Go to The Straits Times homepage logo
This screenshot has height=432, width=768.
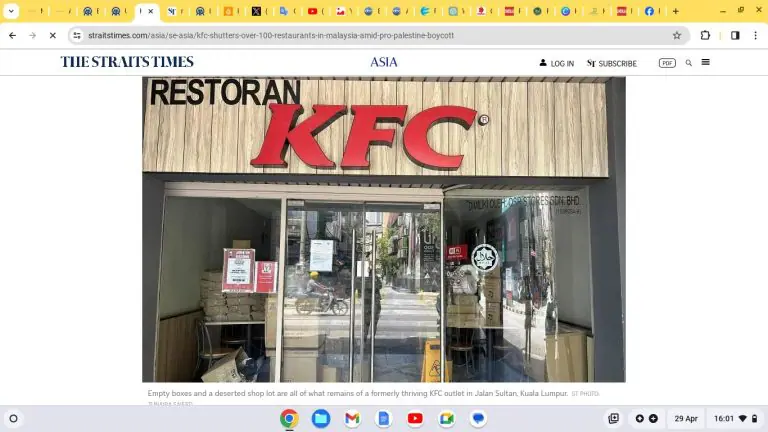point(127,62)
